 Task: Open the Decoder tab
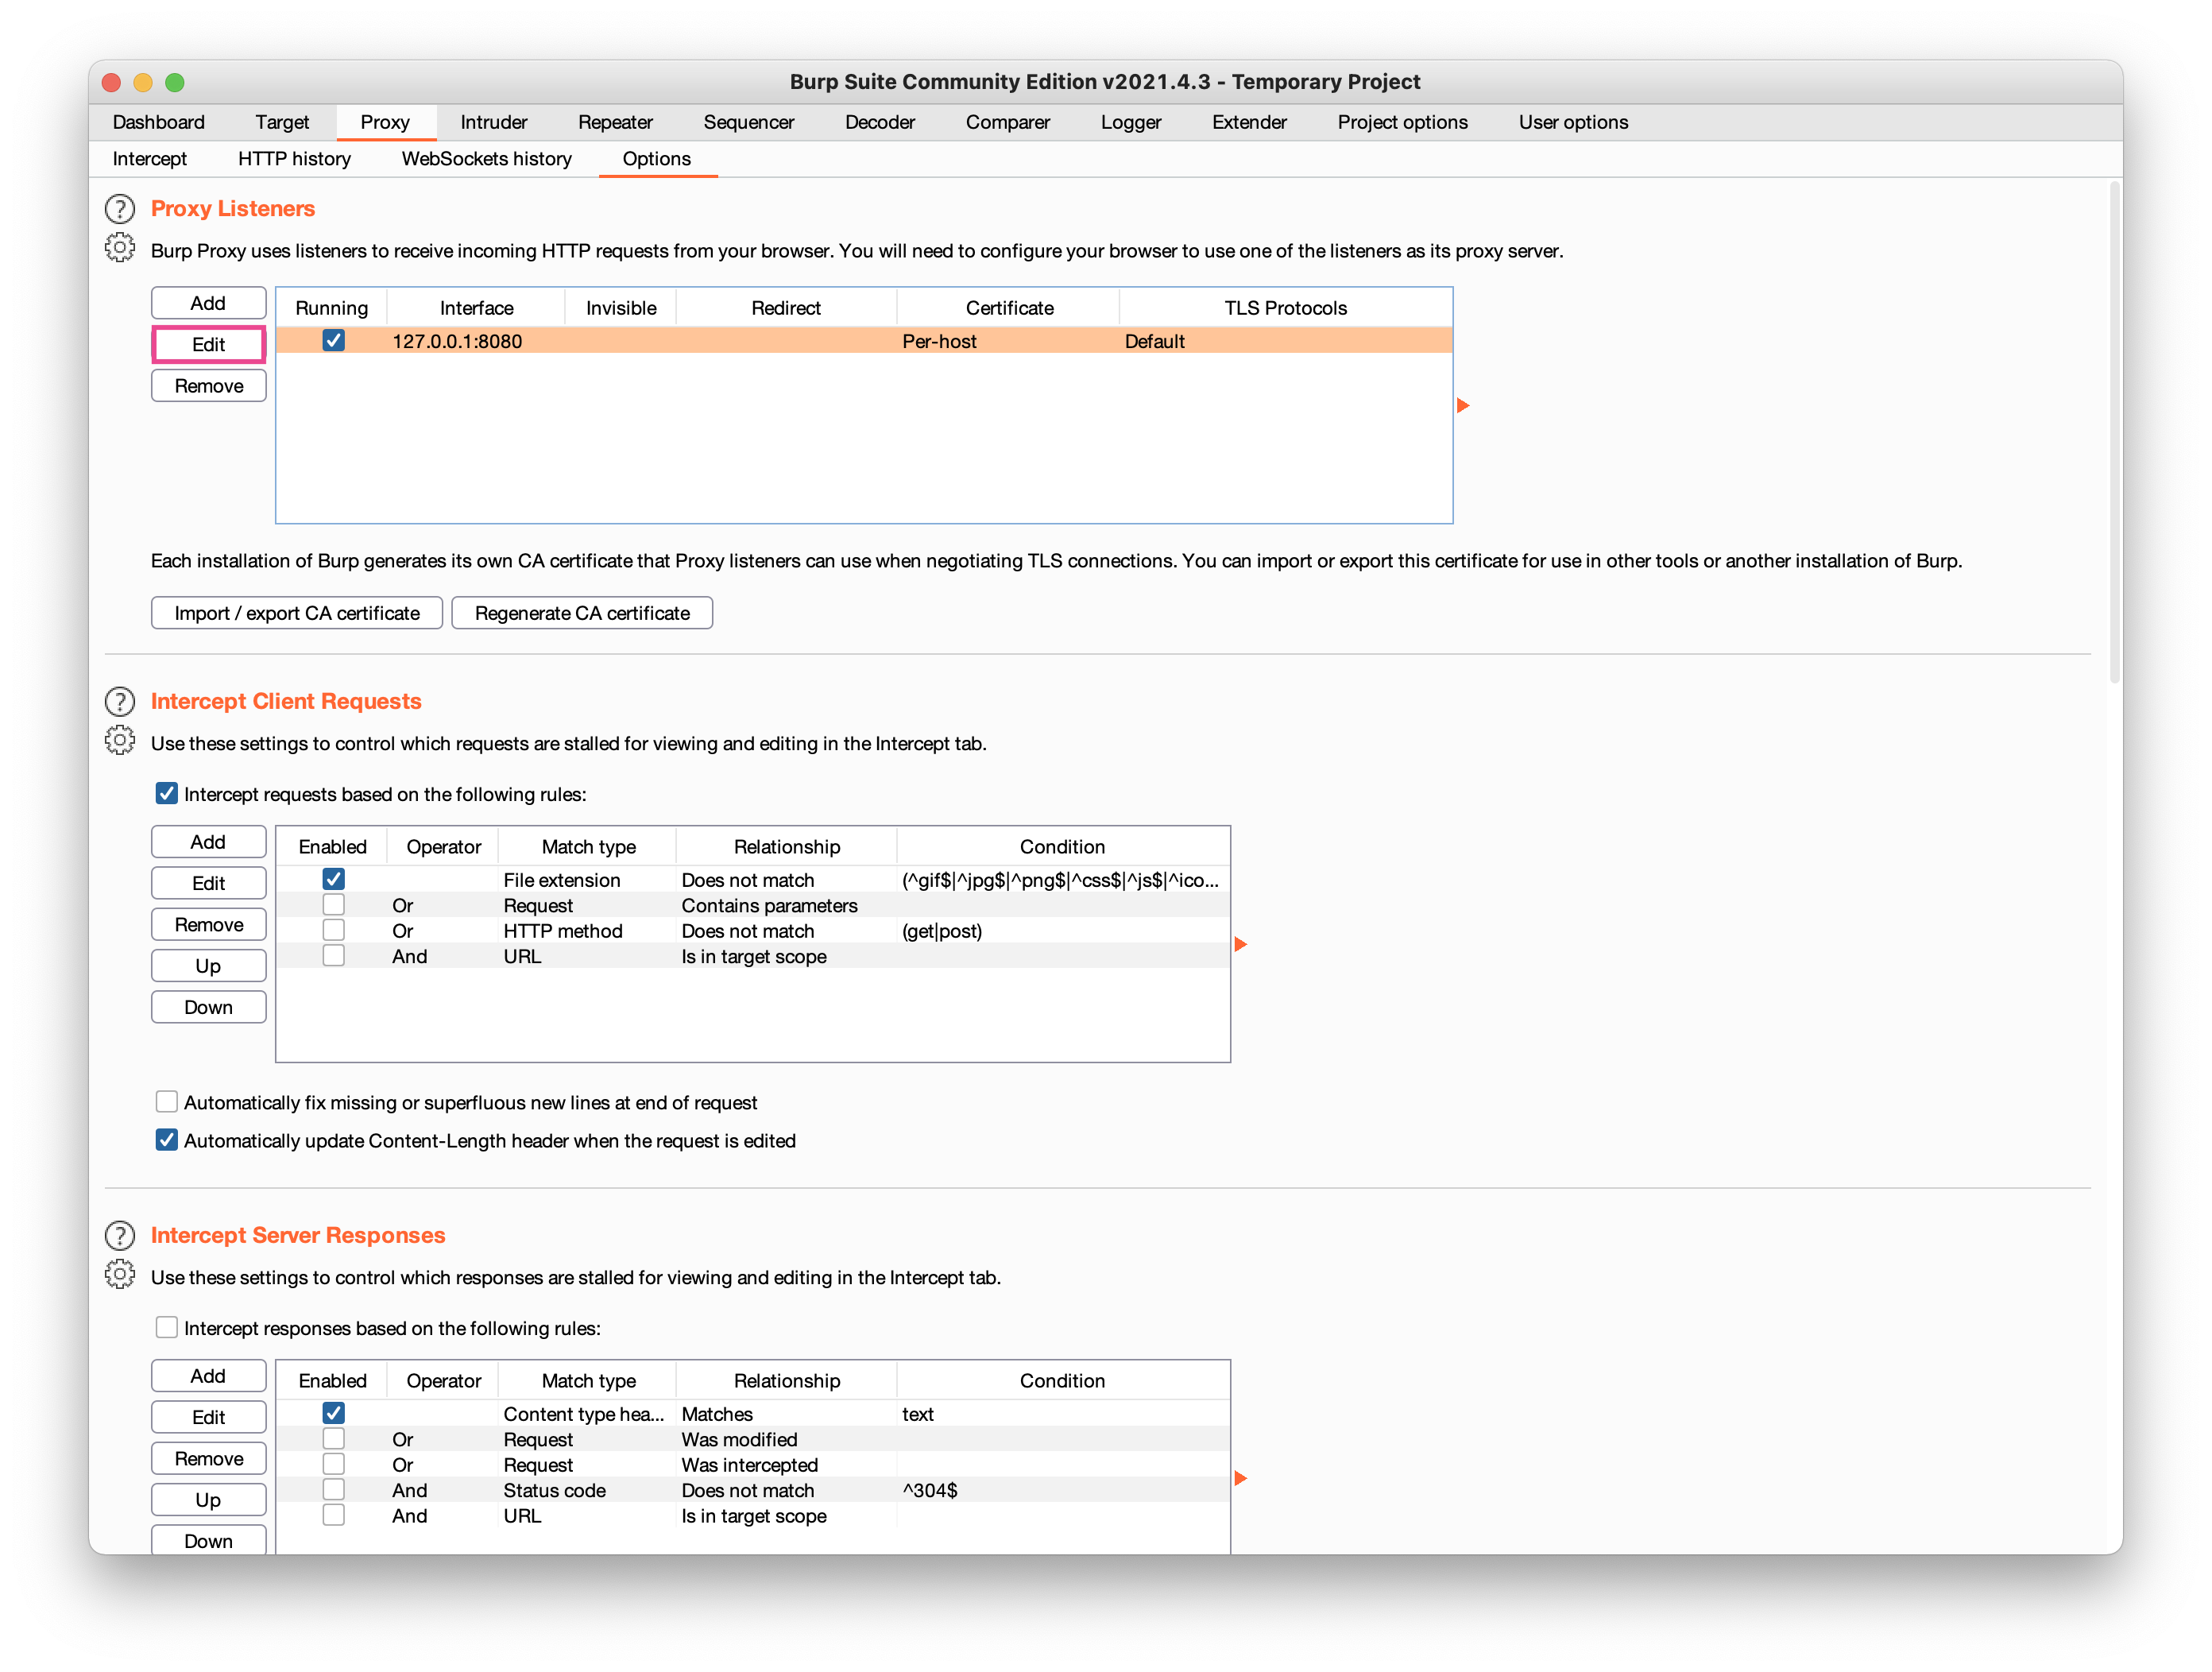(880, 122)
